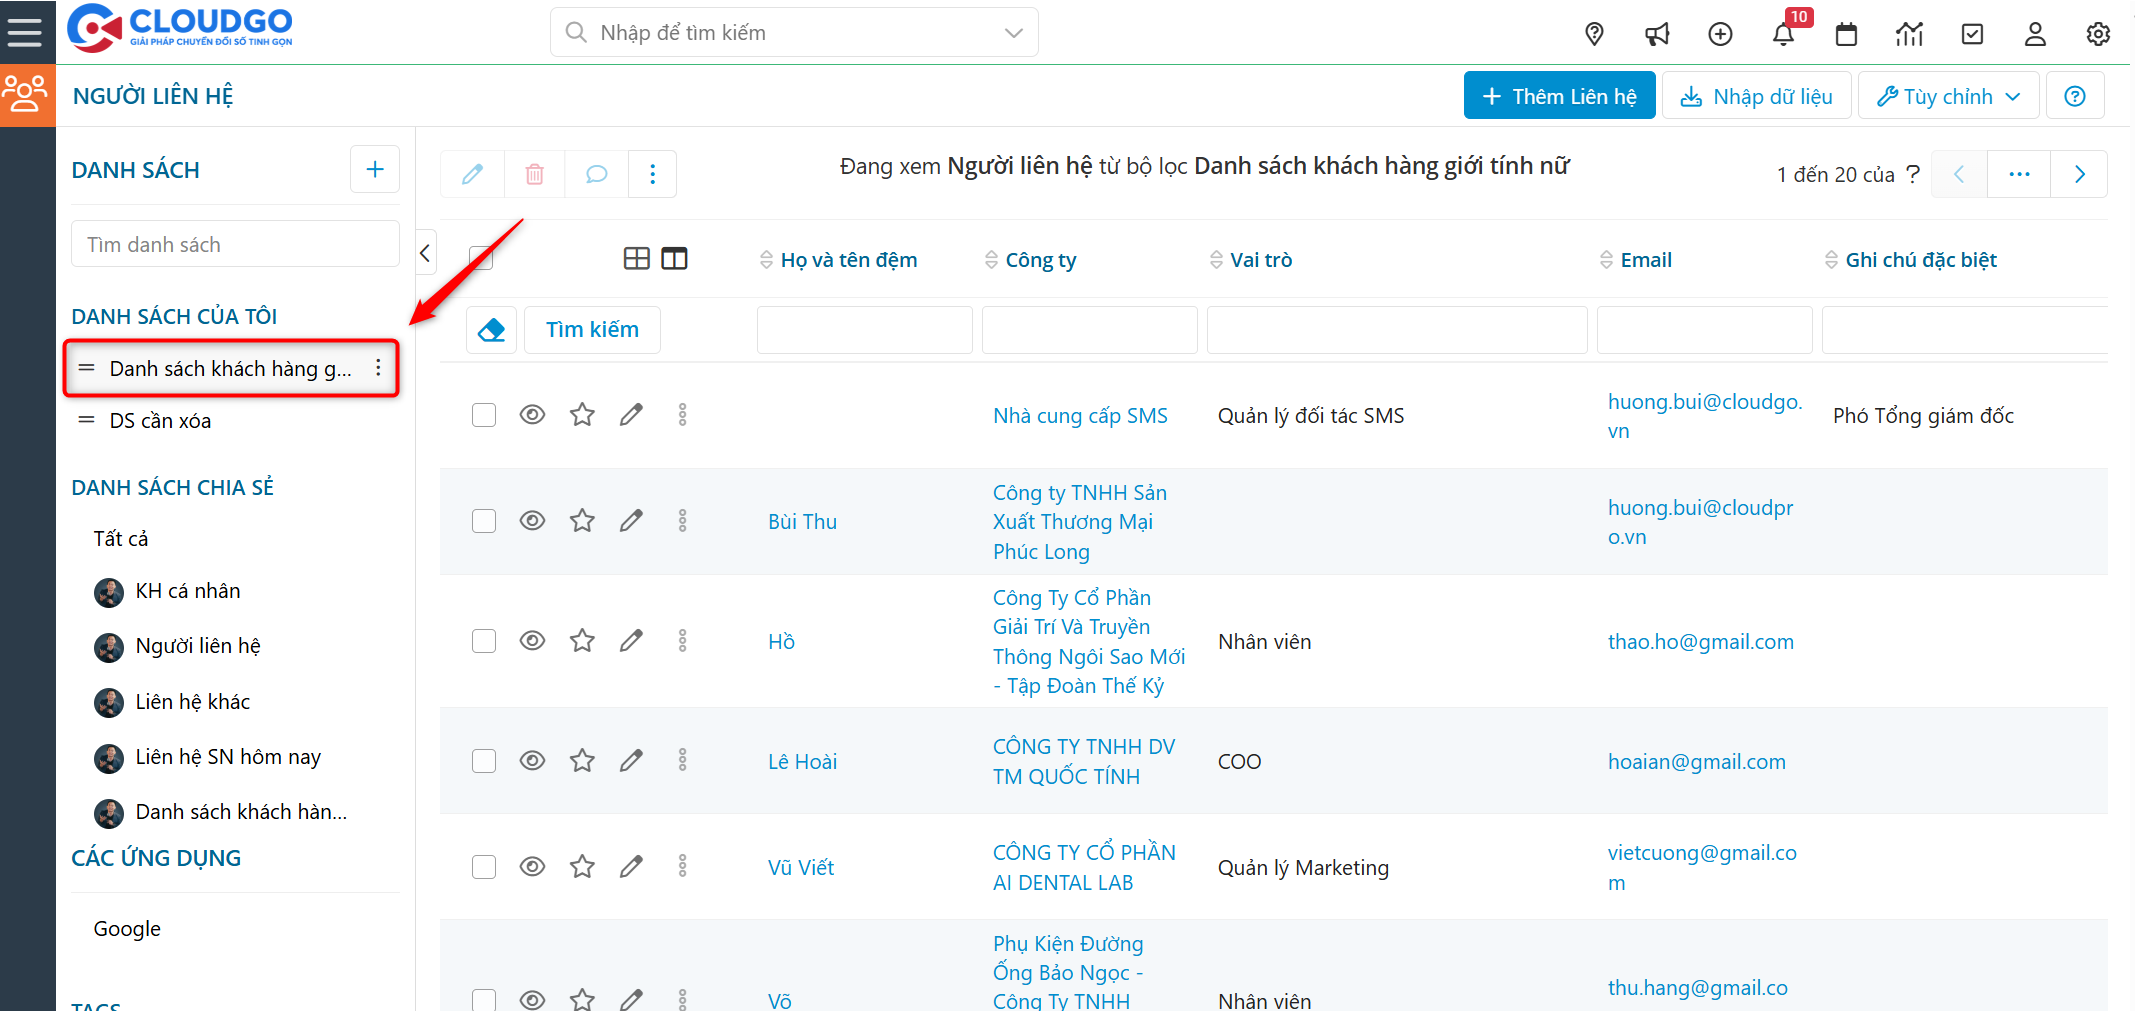
Task: Tick the checkbox for Bùi Thu row
Action: 484,521
